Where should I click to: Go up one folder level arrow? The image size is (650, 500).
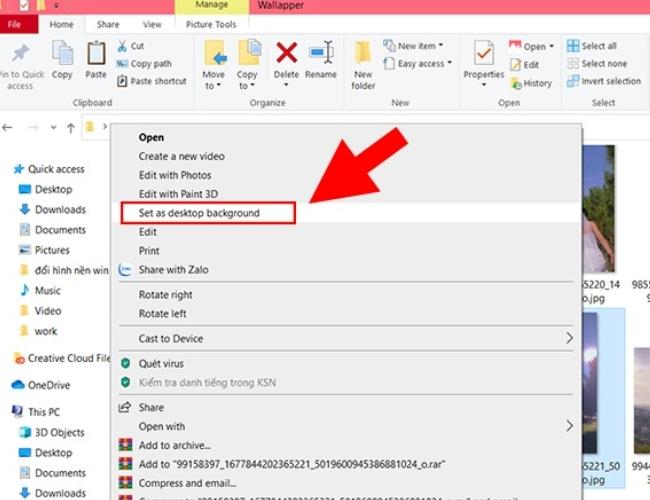[x=71, y=128]
